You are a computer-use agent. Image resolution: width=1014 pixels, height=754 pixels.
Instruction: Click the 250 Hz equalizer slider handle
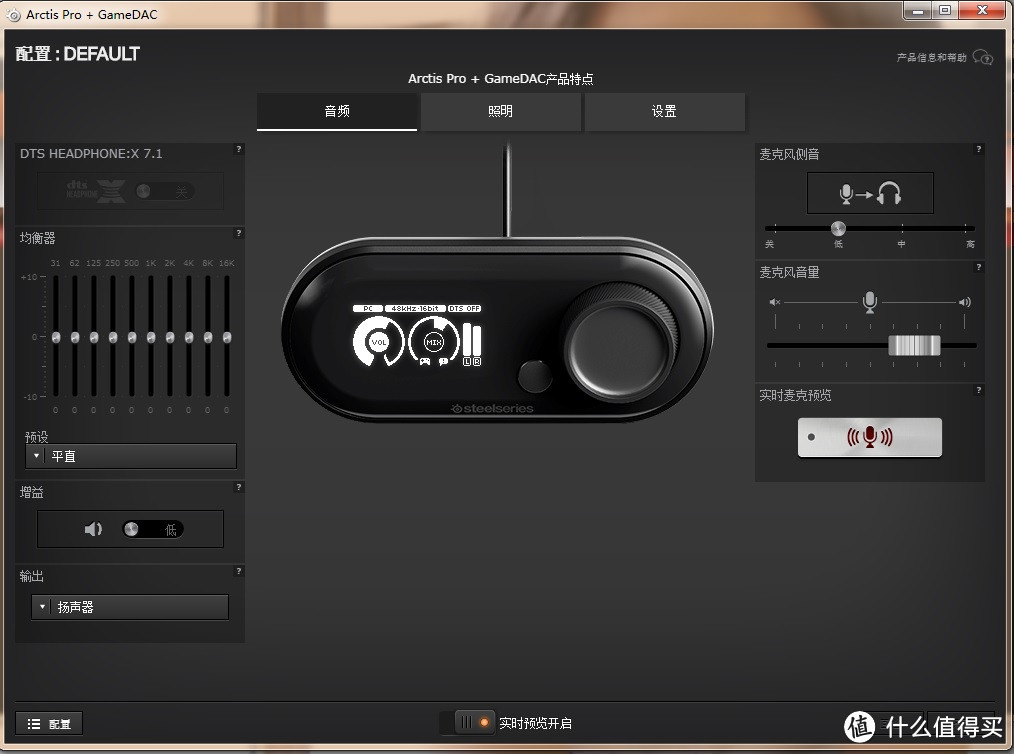coord(113,338)
